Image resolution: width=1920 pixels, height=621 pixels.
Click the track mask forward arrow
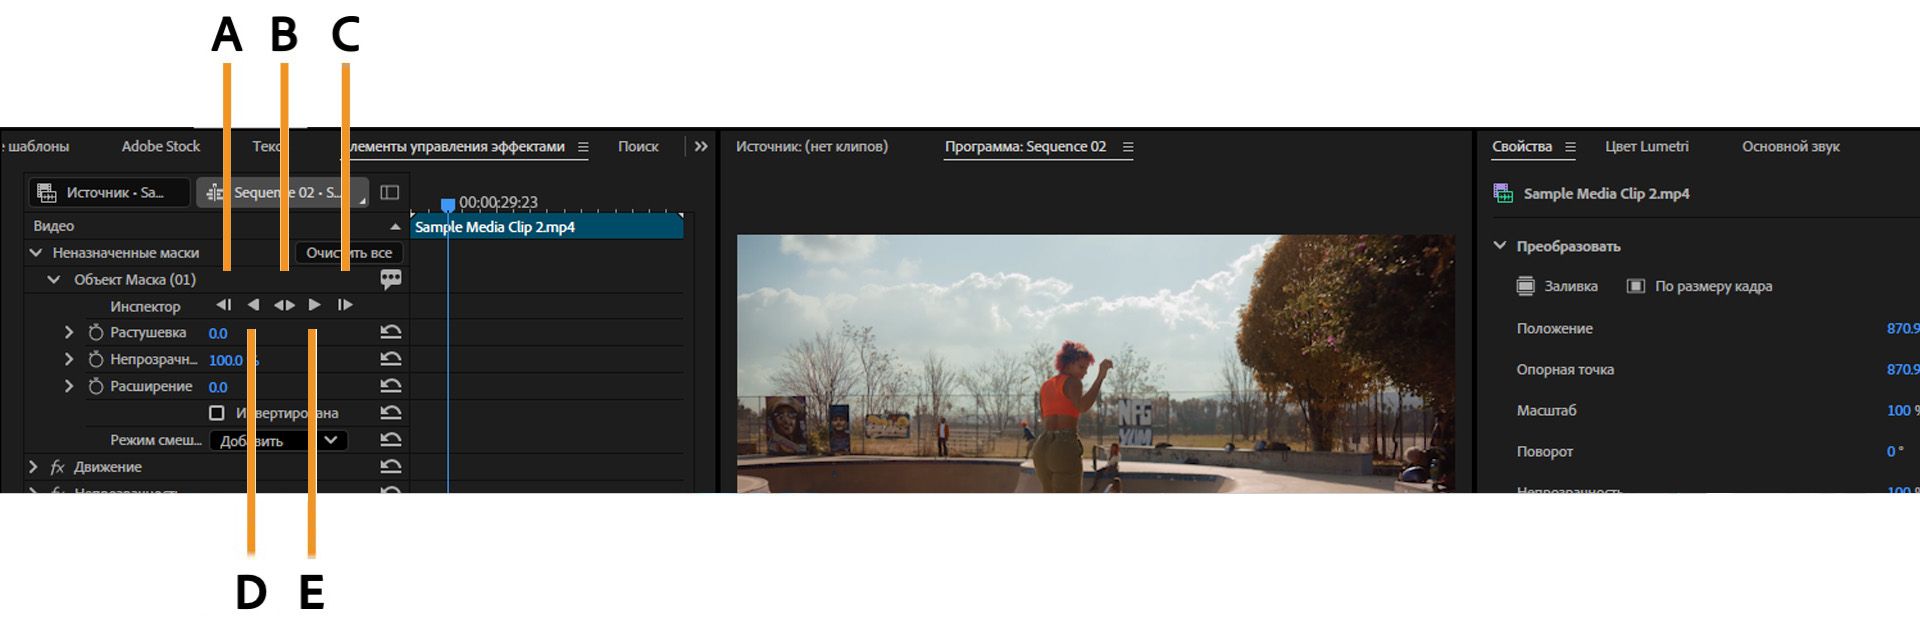(315, 305)
